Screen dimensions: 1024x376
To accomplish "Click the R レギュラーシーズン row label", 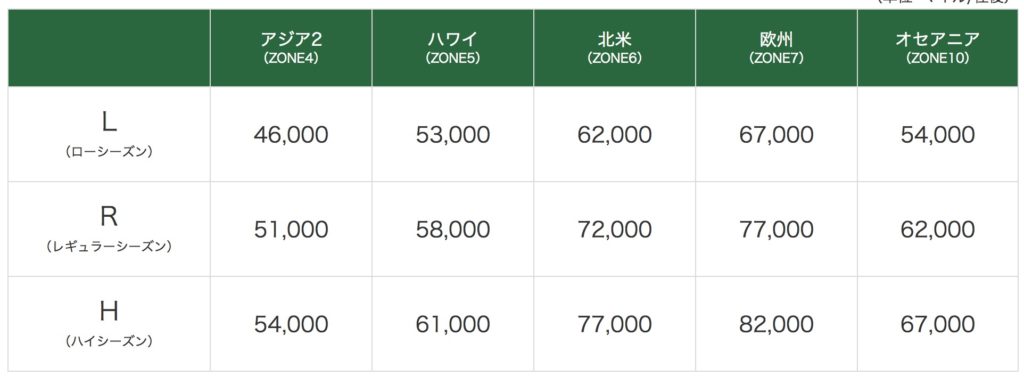I will [x=109, y=229].
